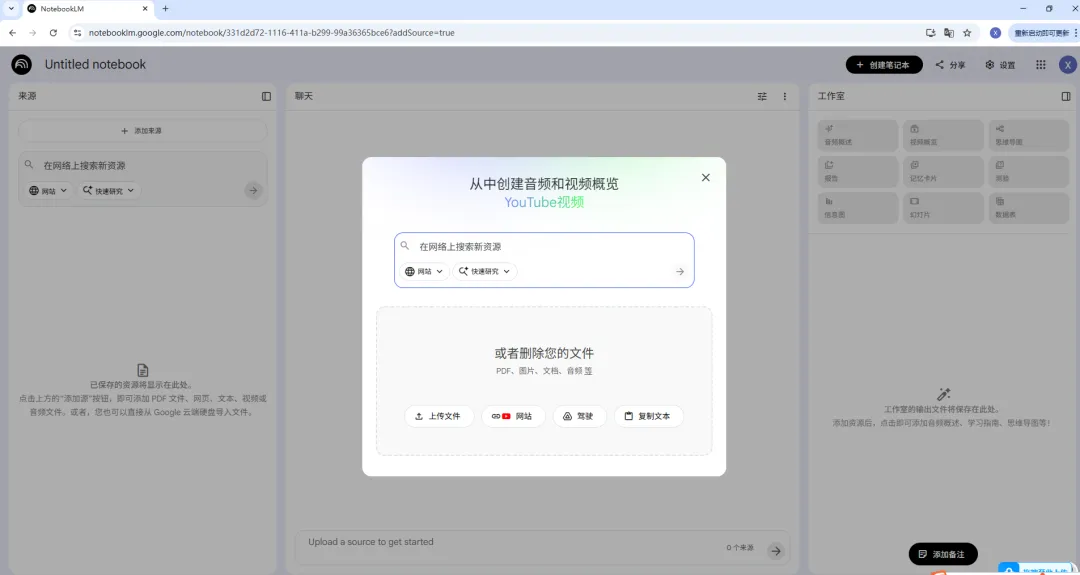Click the 聊天 panel heading
This screenshot has height=575, width=1080.
coord(304,96)
